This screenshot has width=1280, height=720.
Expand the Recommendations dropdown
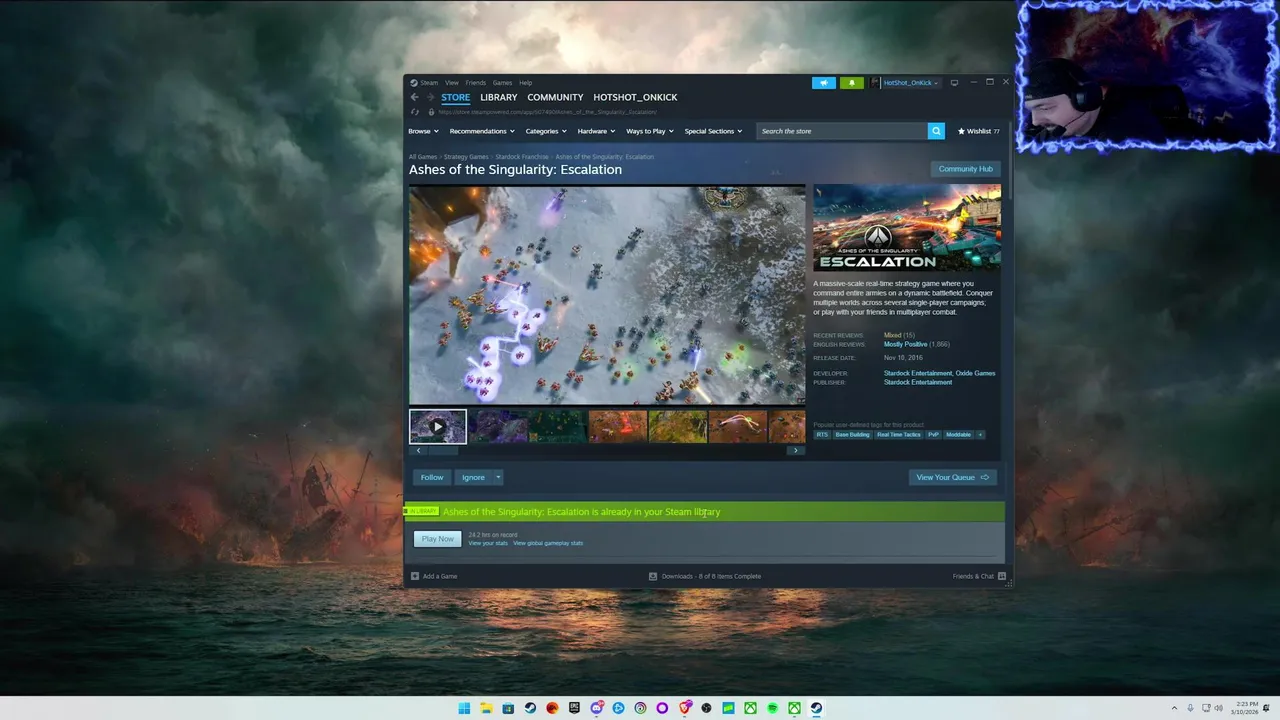tap(482, 131)
